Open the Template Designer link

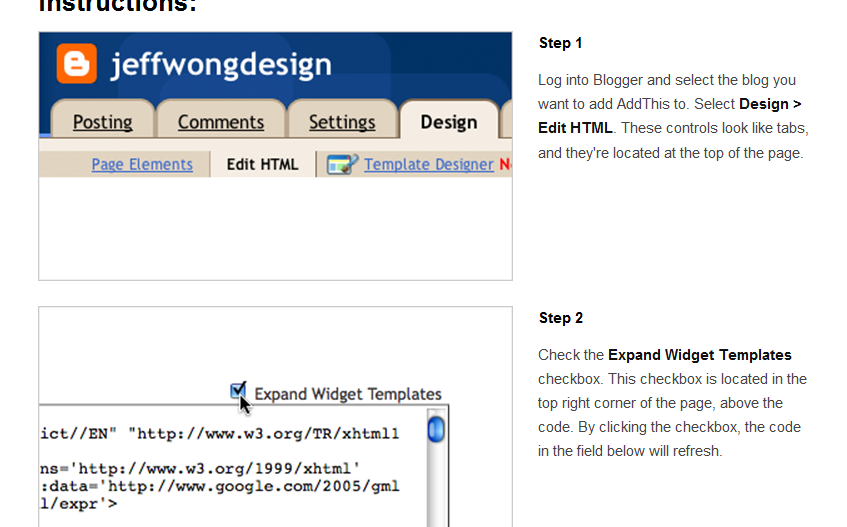coord(428,164)
